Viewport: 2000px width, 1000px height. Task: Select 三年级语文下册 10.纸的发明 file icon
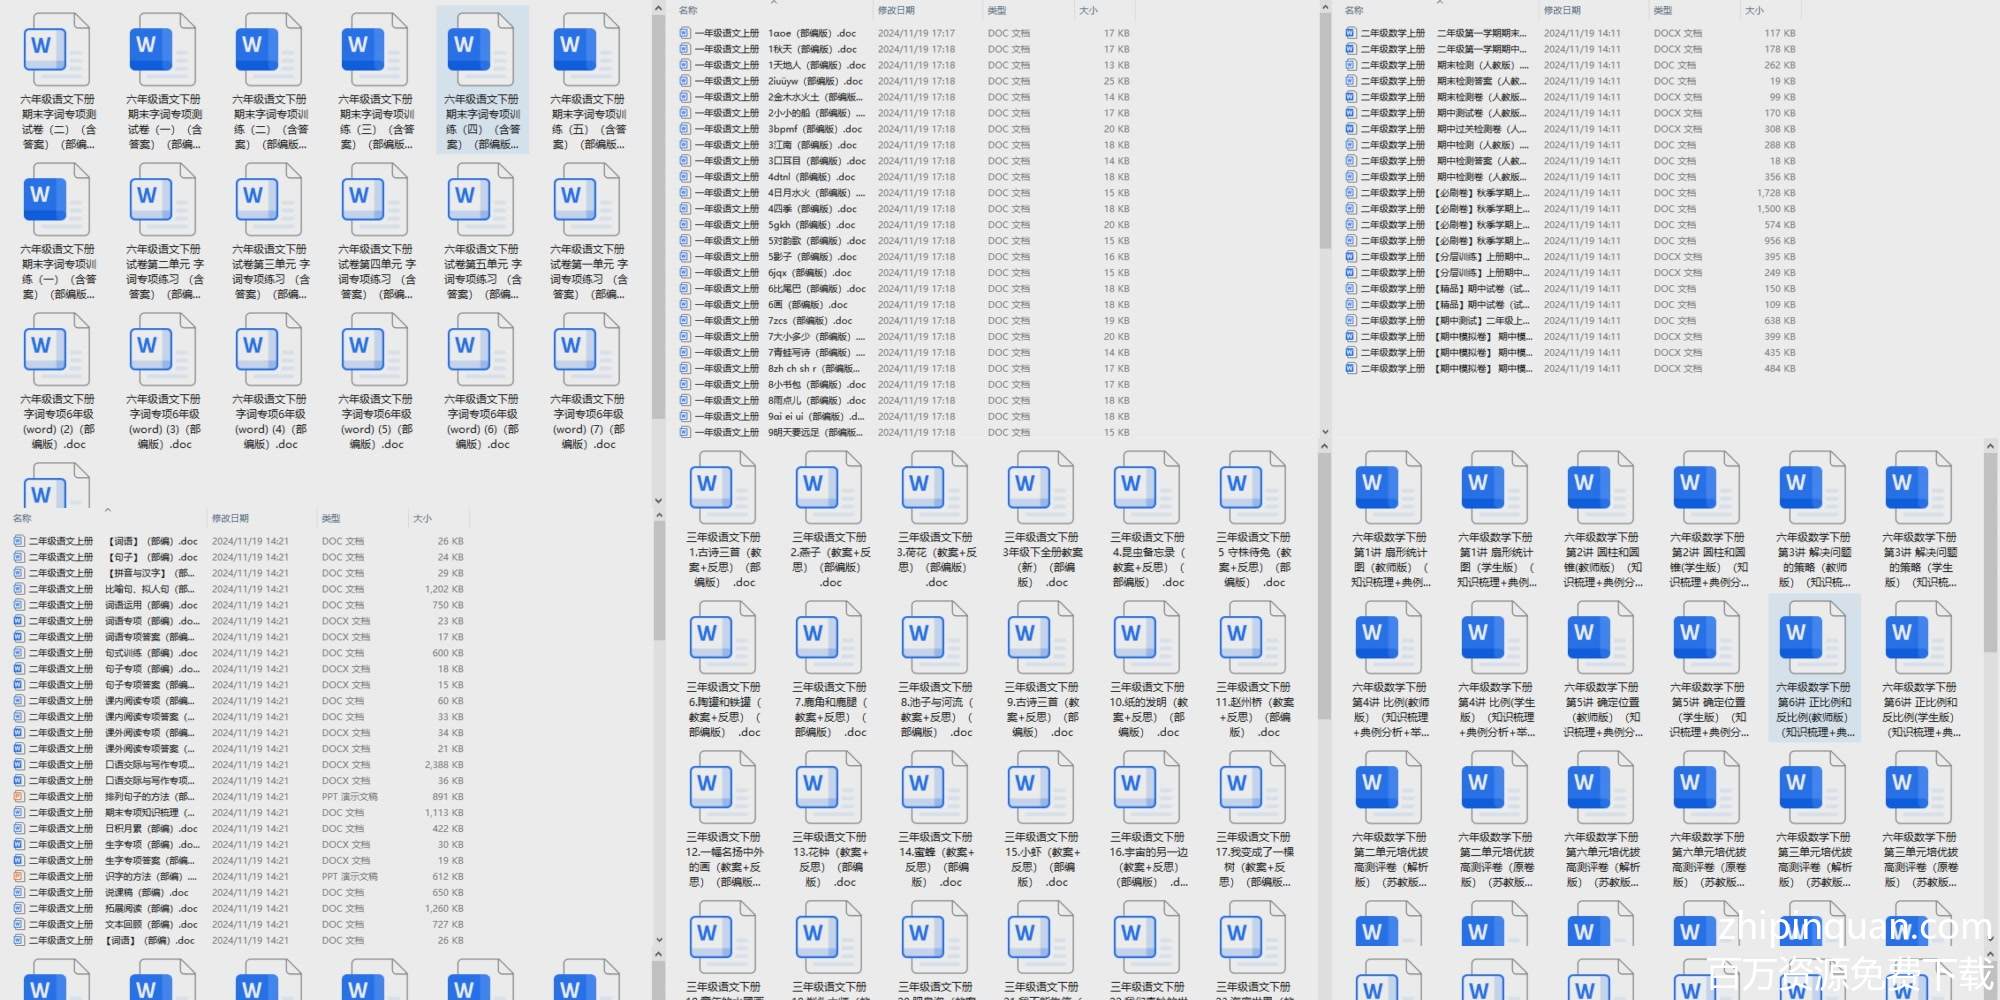click(1147, 637)
